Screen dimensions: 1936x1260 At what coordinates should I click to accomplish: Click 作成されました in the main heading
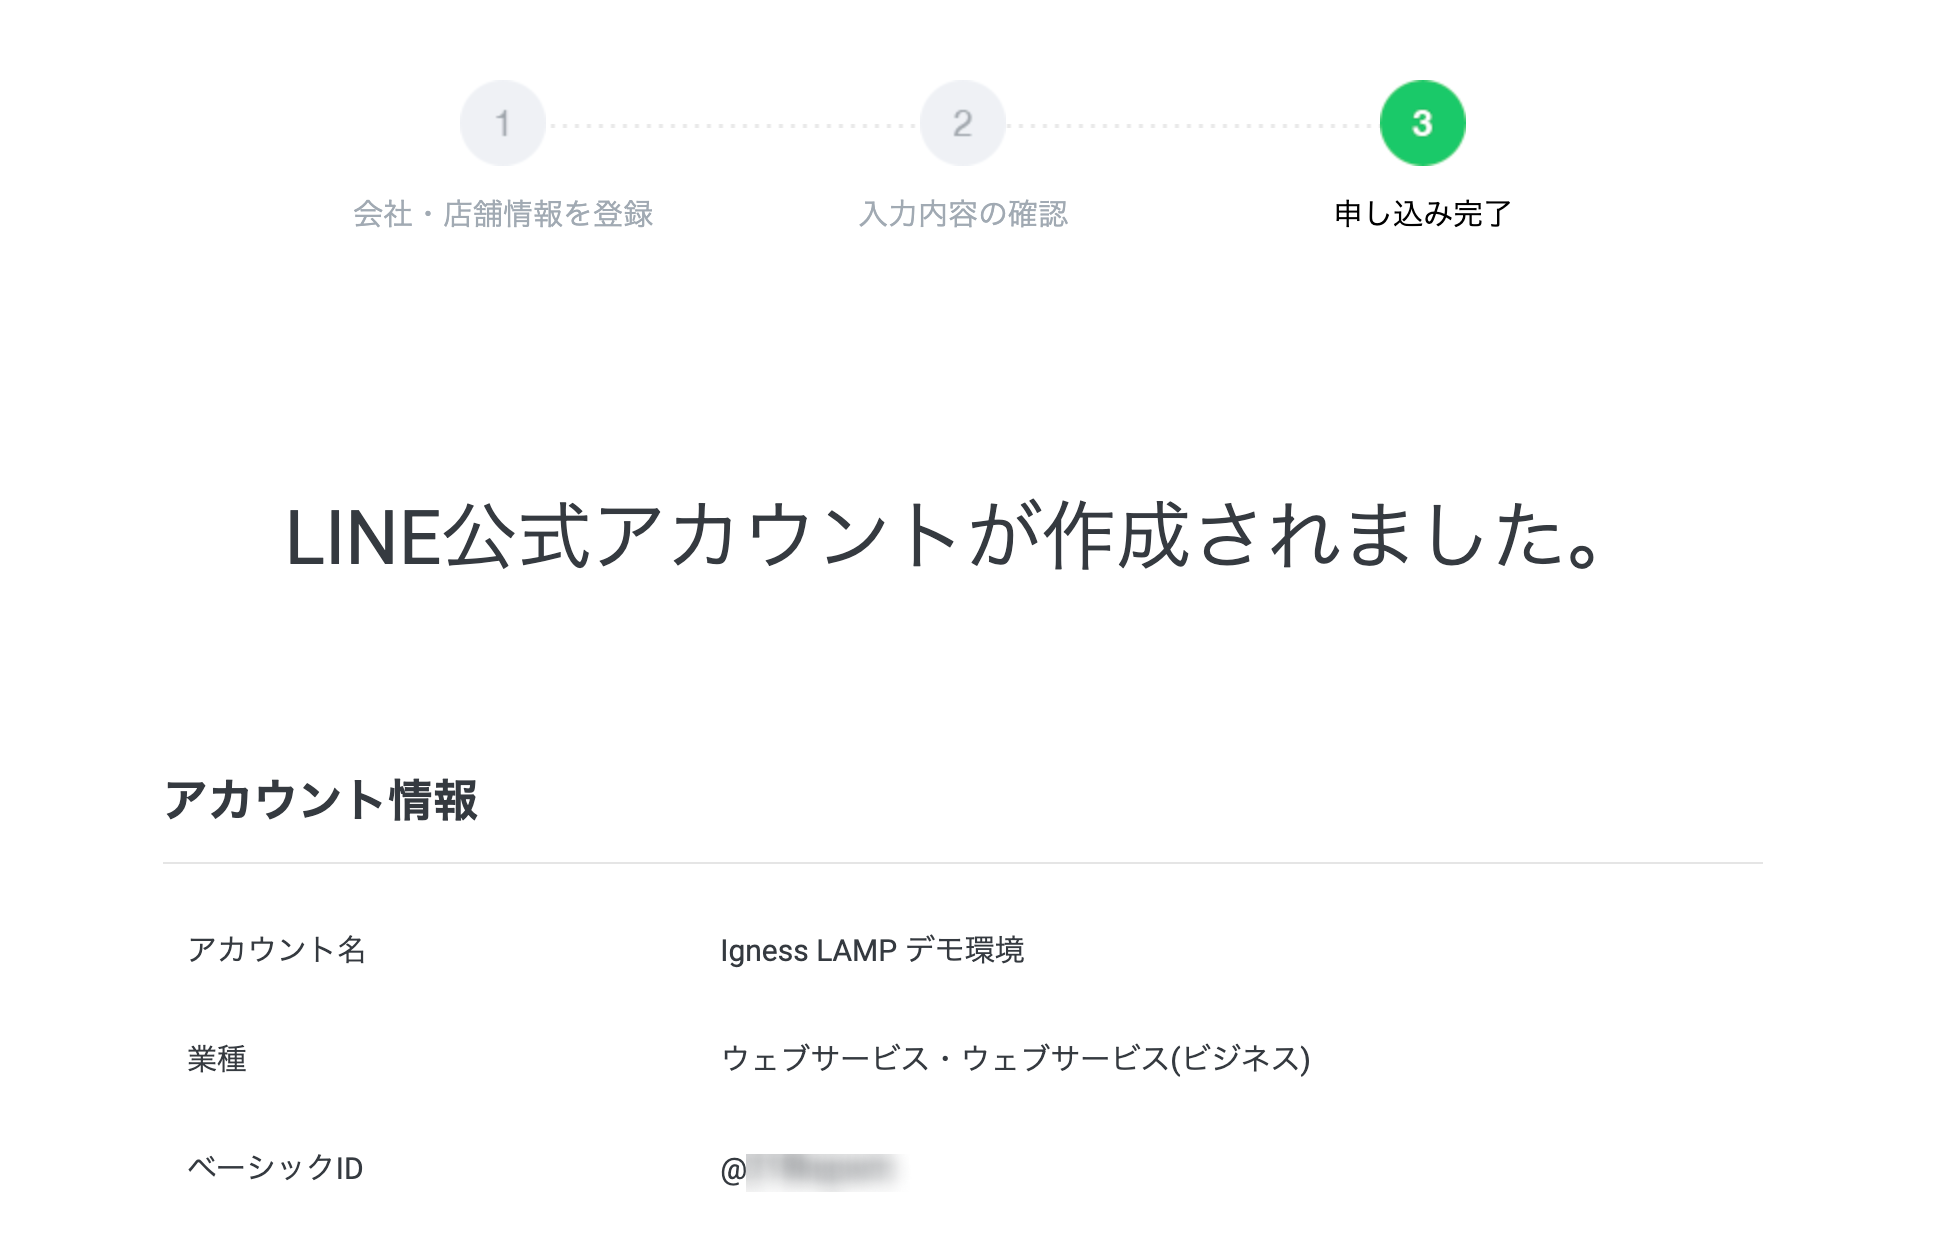coord(1300,538)
